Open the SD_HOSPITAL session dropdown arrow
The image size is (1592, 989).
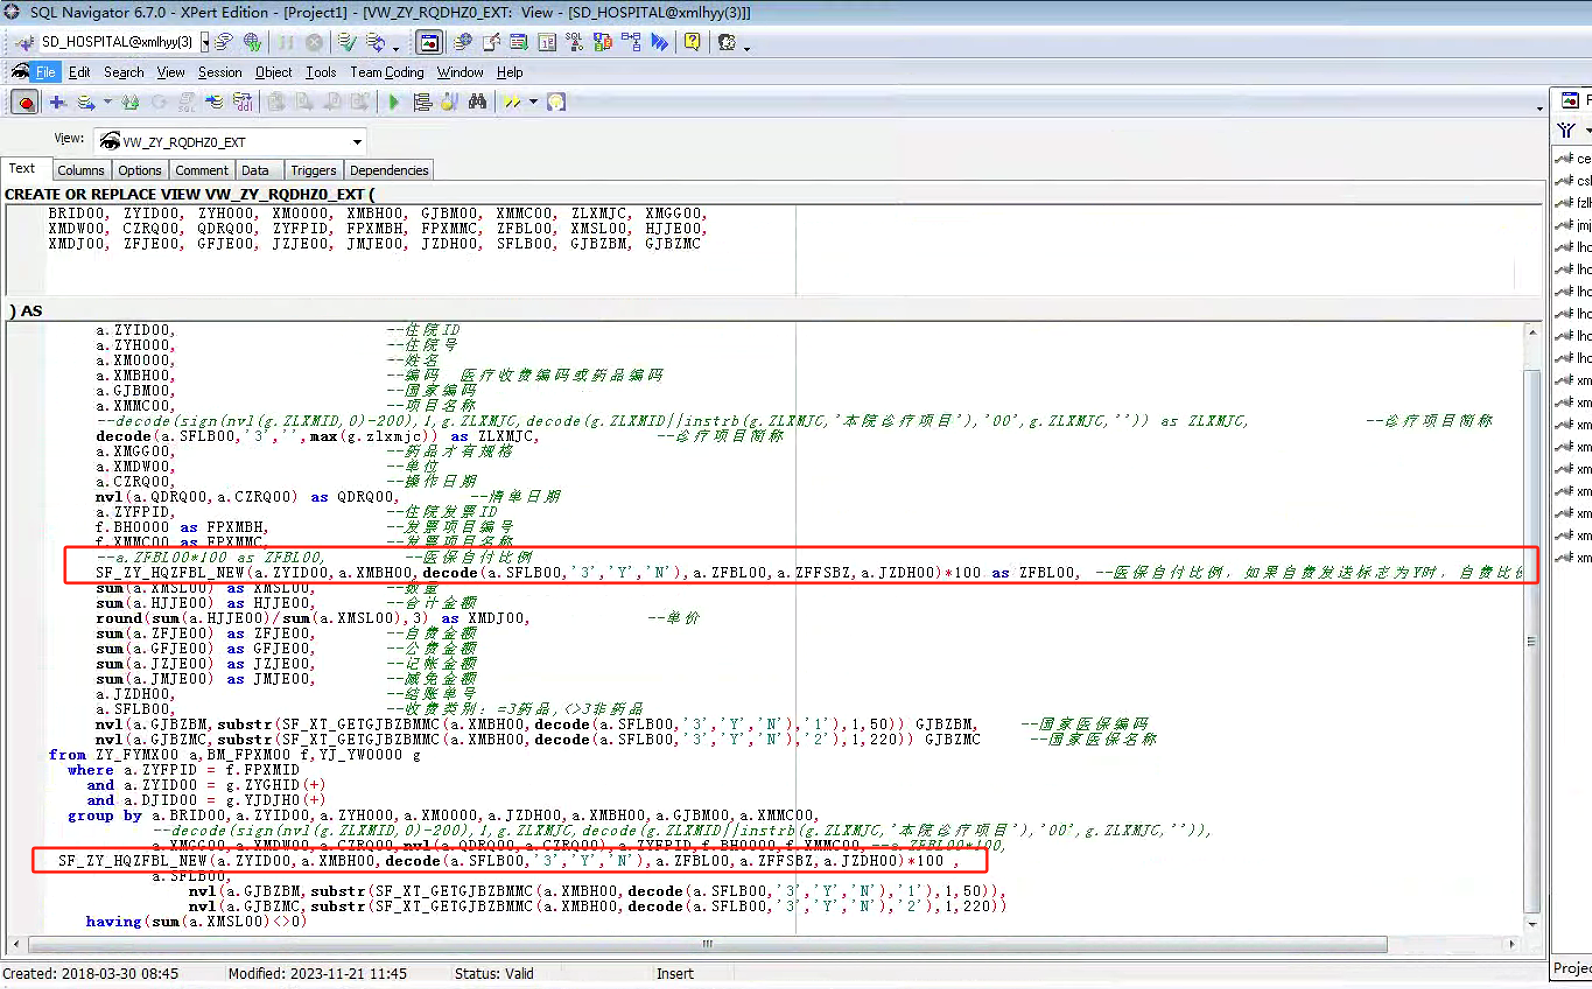205,42
